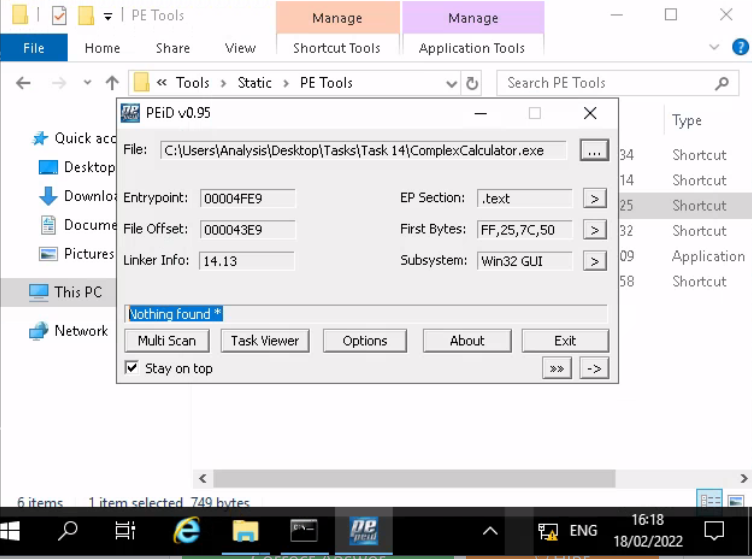Switch to the Shortcut Tools tab
752x559 pixels.
[336, 48]
